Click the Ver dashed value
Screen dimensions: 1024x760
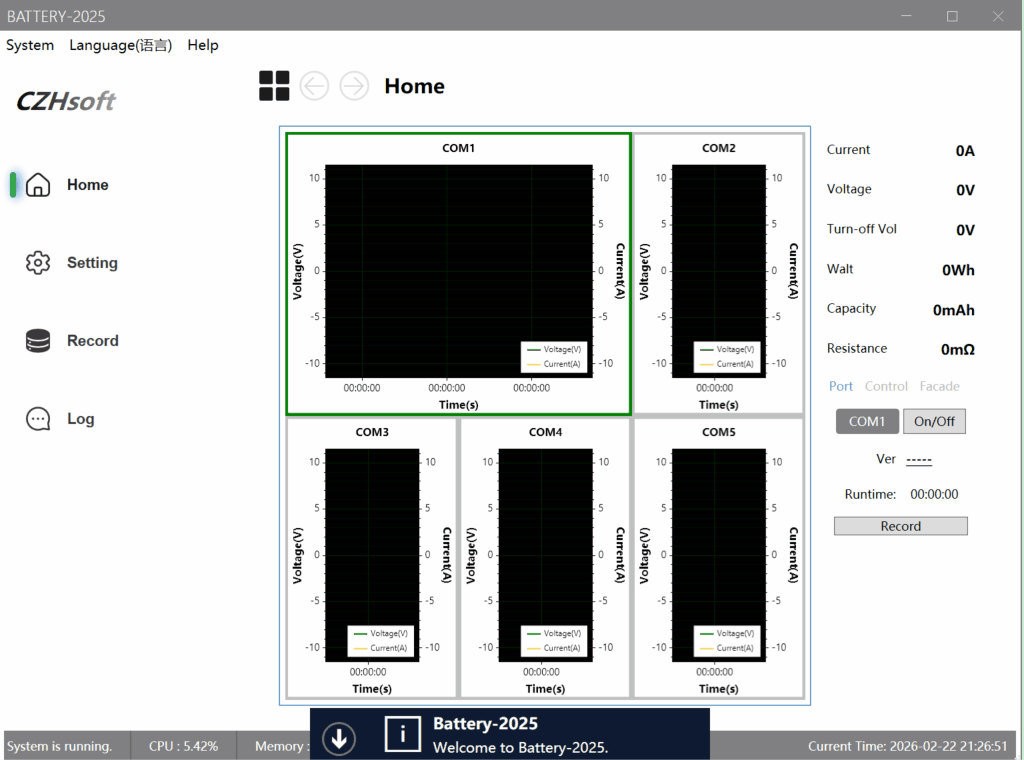[x=919, y=460]
